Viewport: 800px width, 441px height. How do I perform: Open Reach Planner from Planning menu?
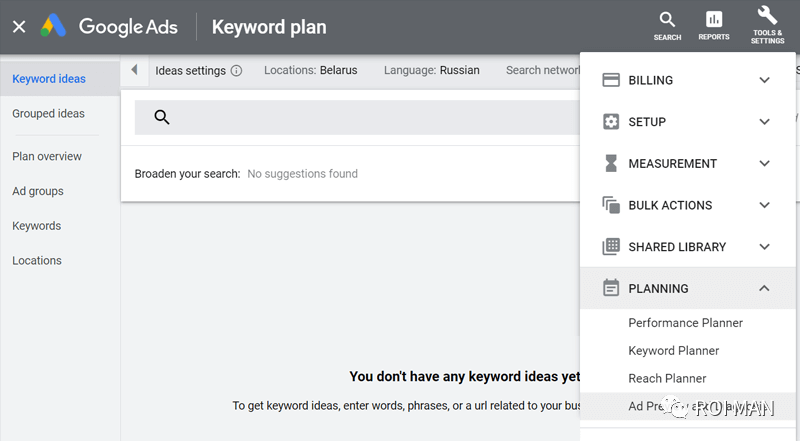tap(667, 378)
